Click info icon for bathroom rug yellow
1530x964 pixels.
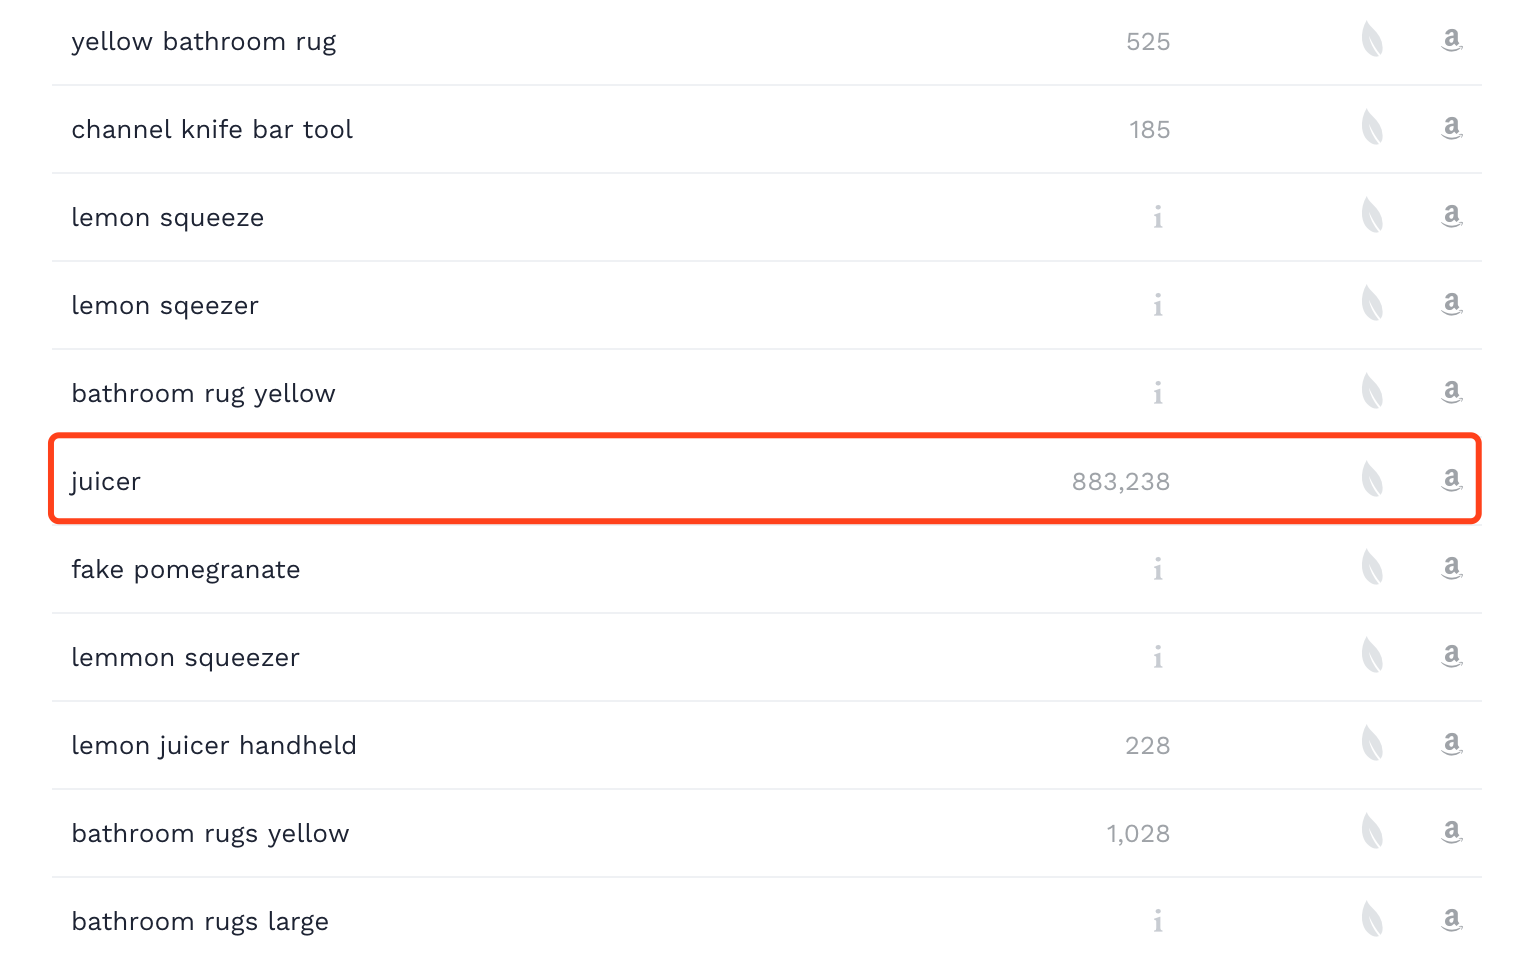[x=1158, y=393]
